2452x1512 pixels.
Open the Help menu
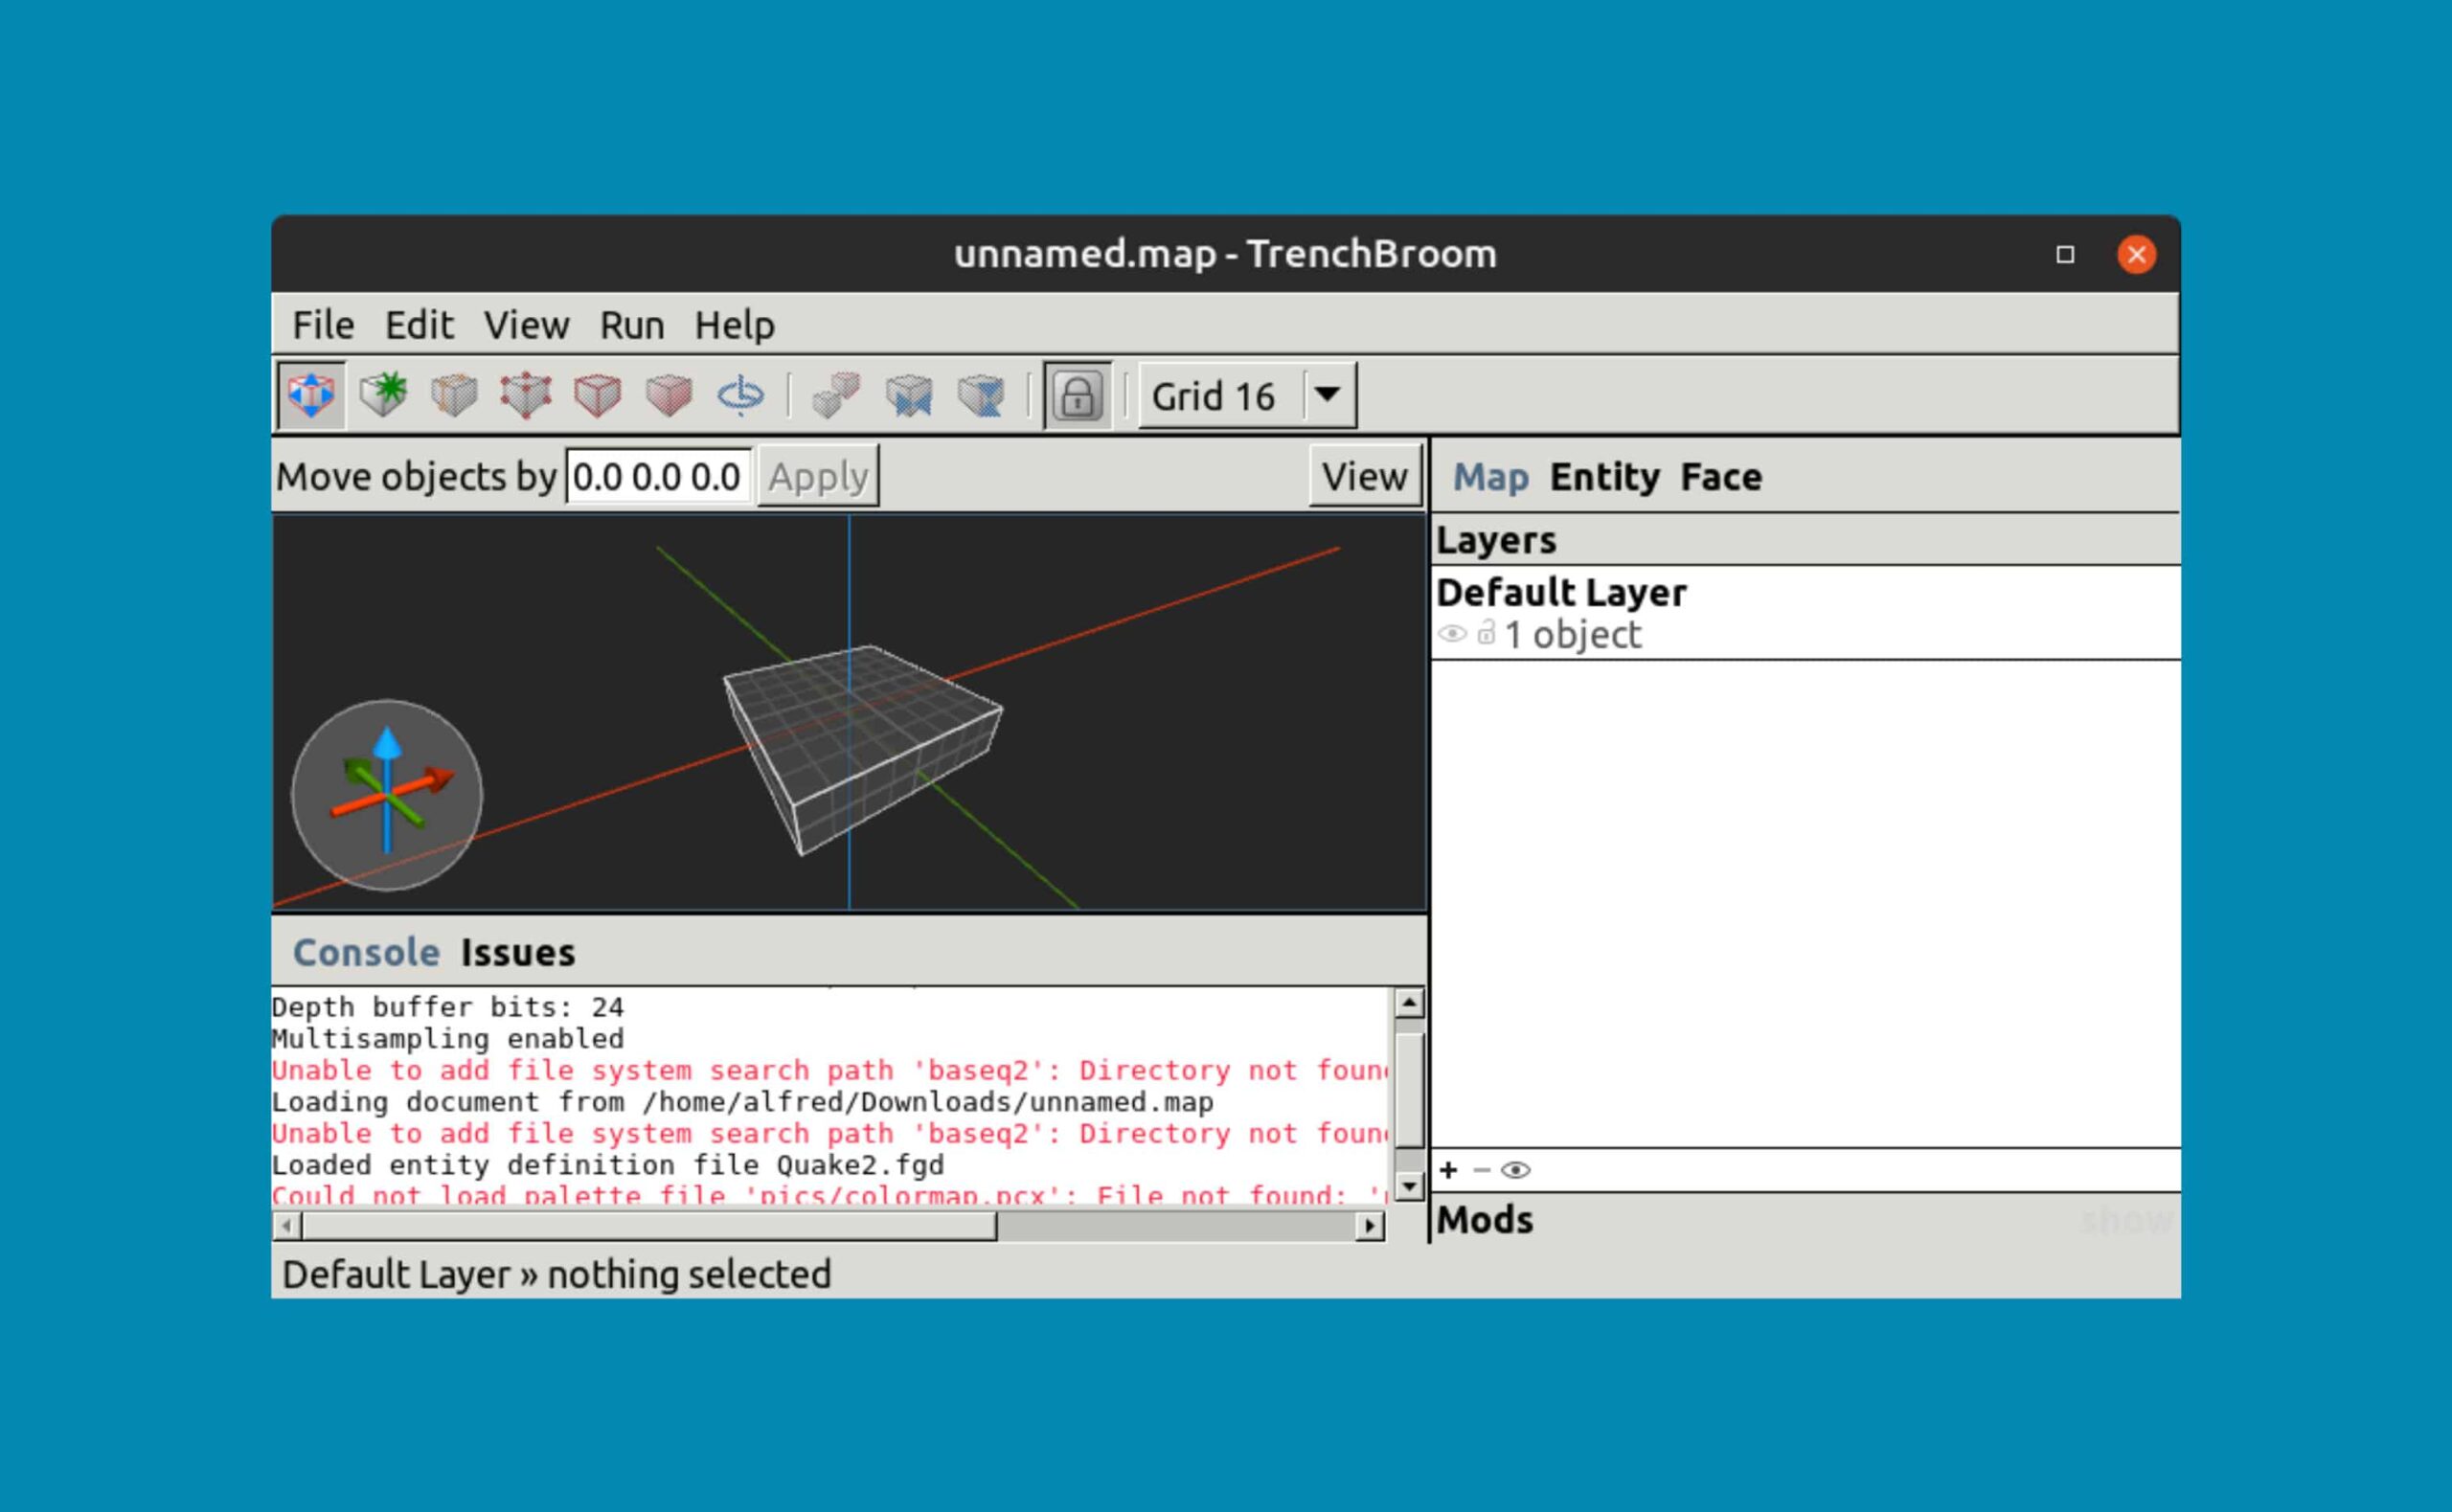734,325
